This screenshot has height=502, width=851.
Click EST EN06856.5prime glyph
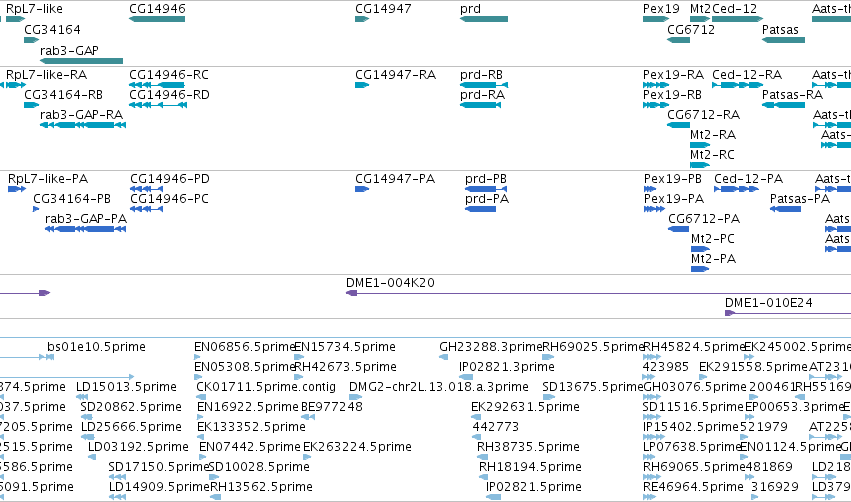pos(198,357)
